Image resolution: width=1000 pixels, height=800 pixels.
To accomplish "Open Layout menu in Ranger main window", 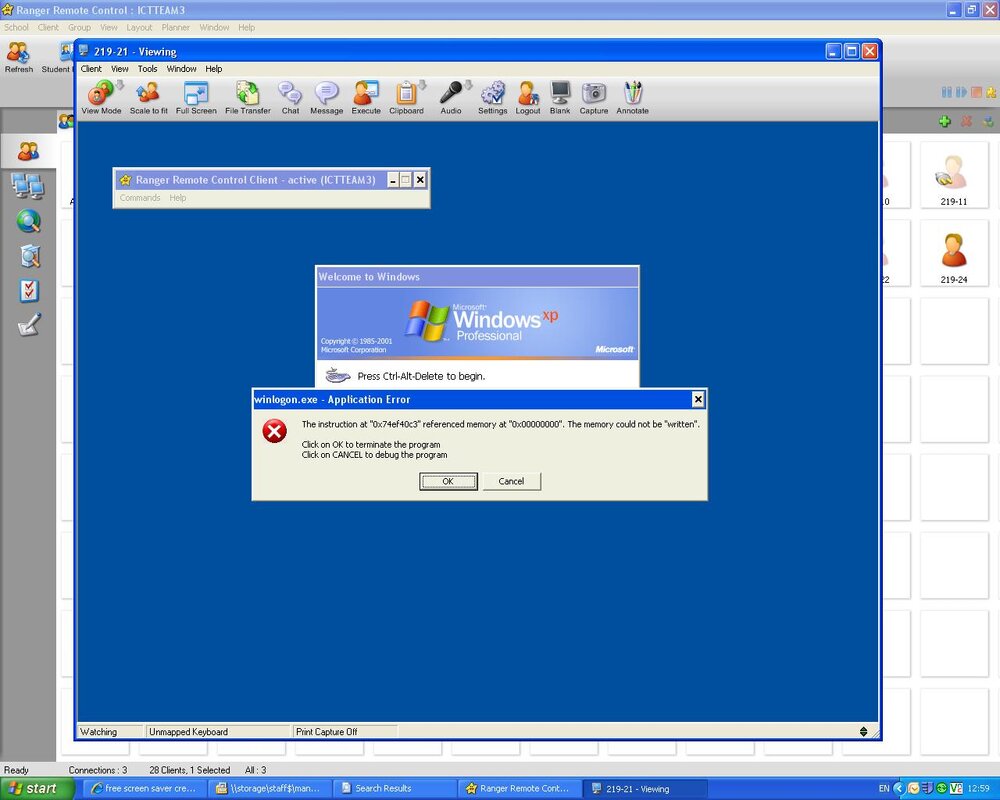I will [139, 27].
